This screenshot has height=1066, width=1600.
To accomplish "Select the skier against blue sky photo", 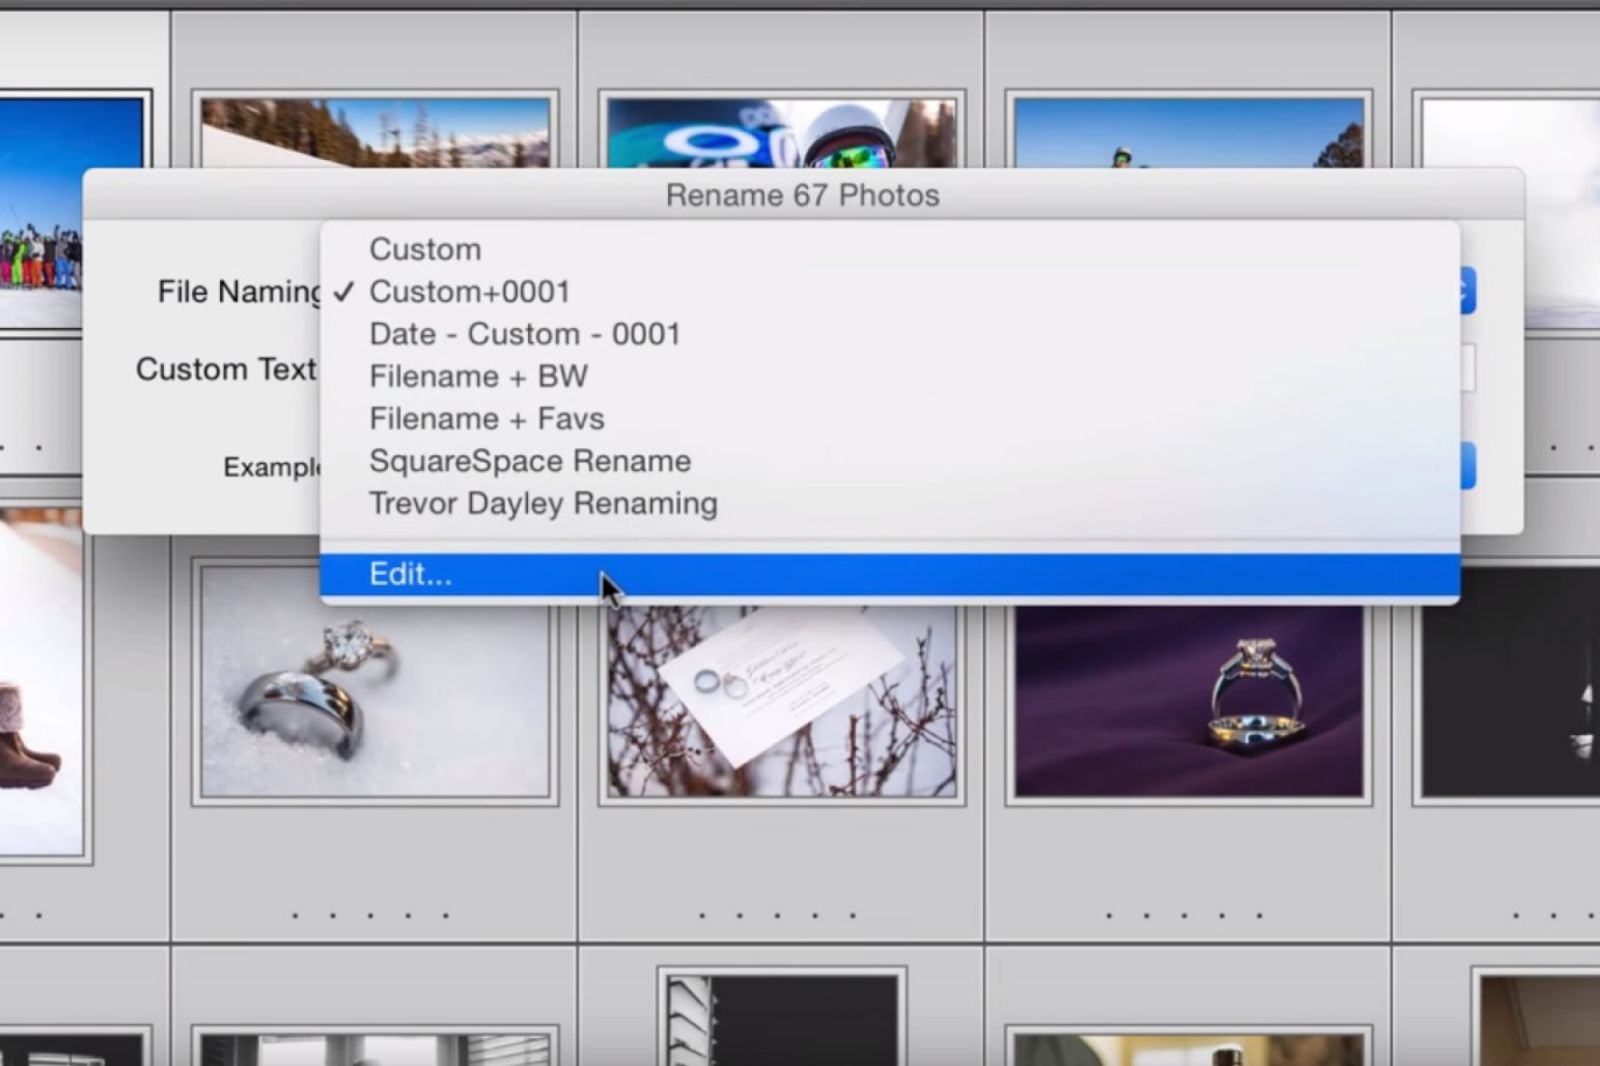I will point(1188,132).
